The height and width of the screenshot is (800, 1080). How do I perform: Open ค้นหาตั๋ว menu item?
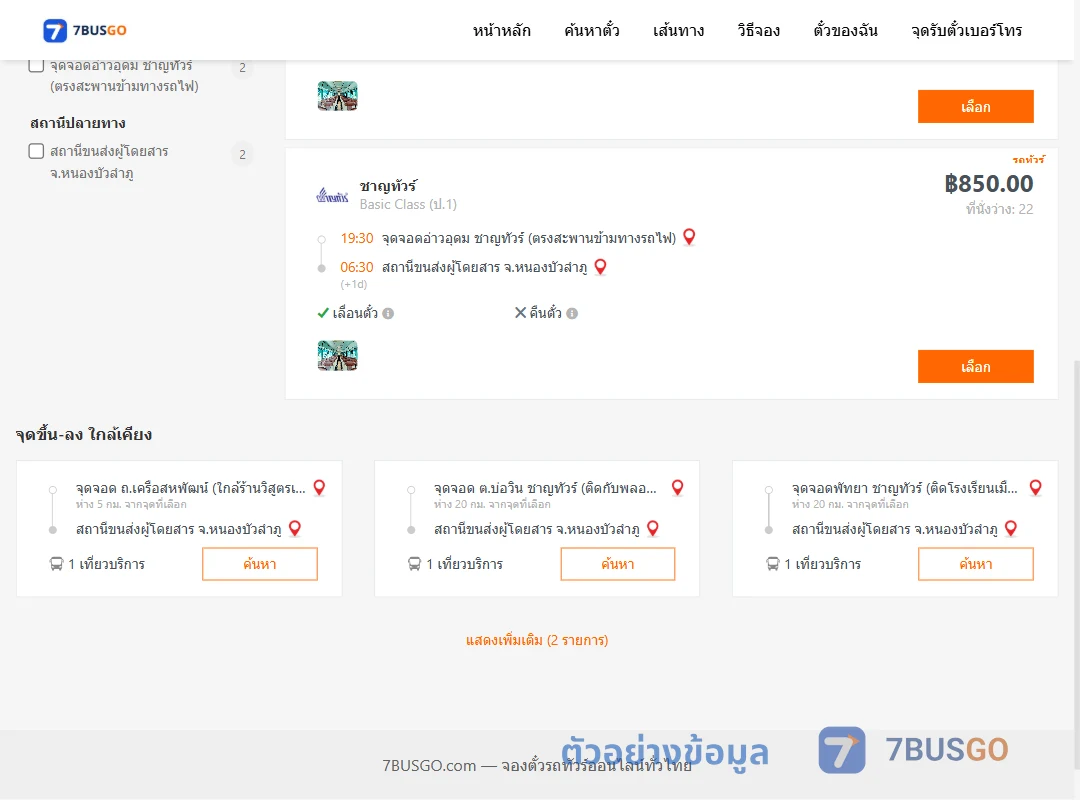[592, 30]
